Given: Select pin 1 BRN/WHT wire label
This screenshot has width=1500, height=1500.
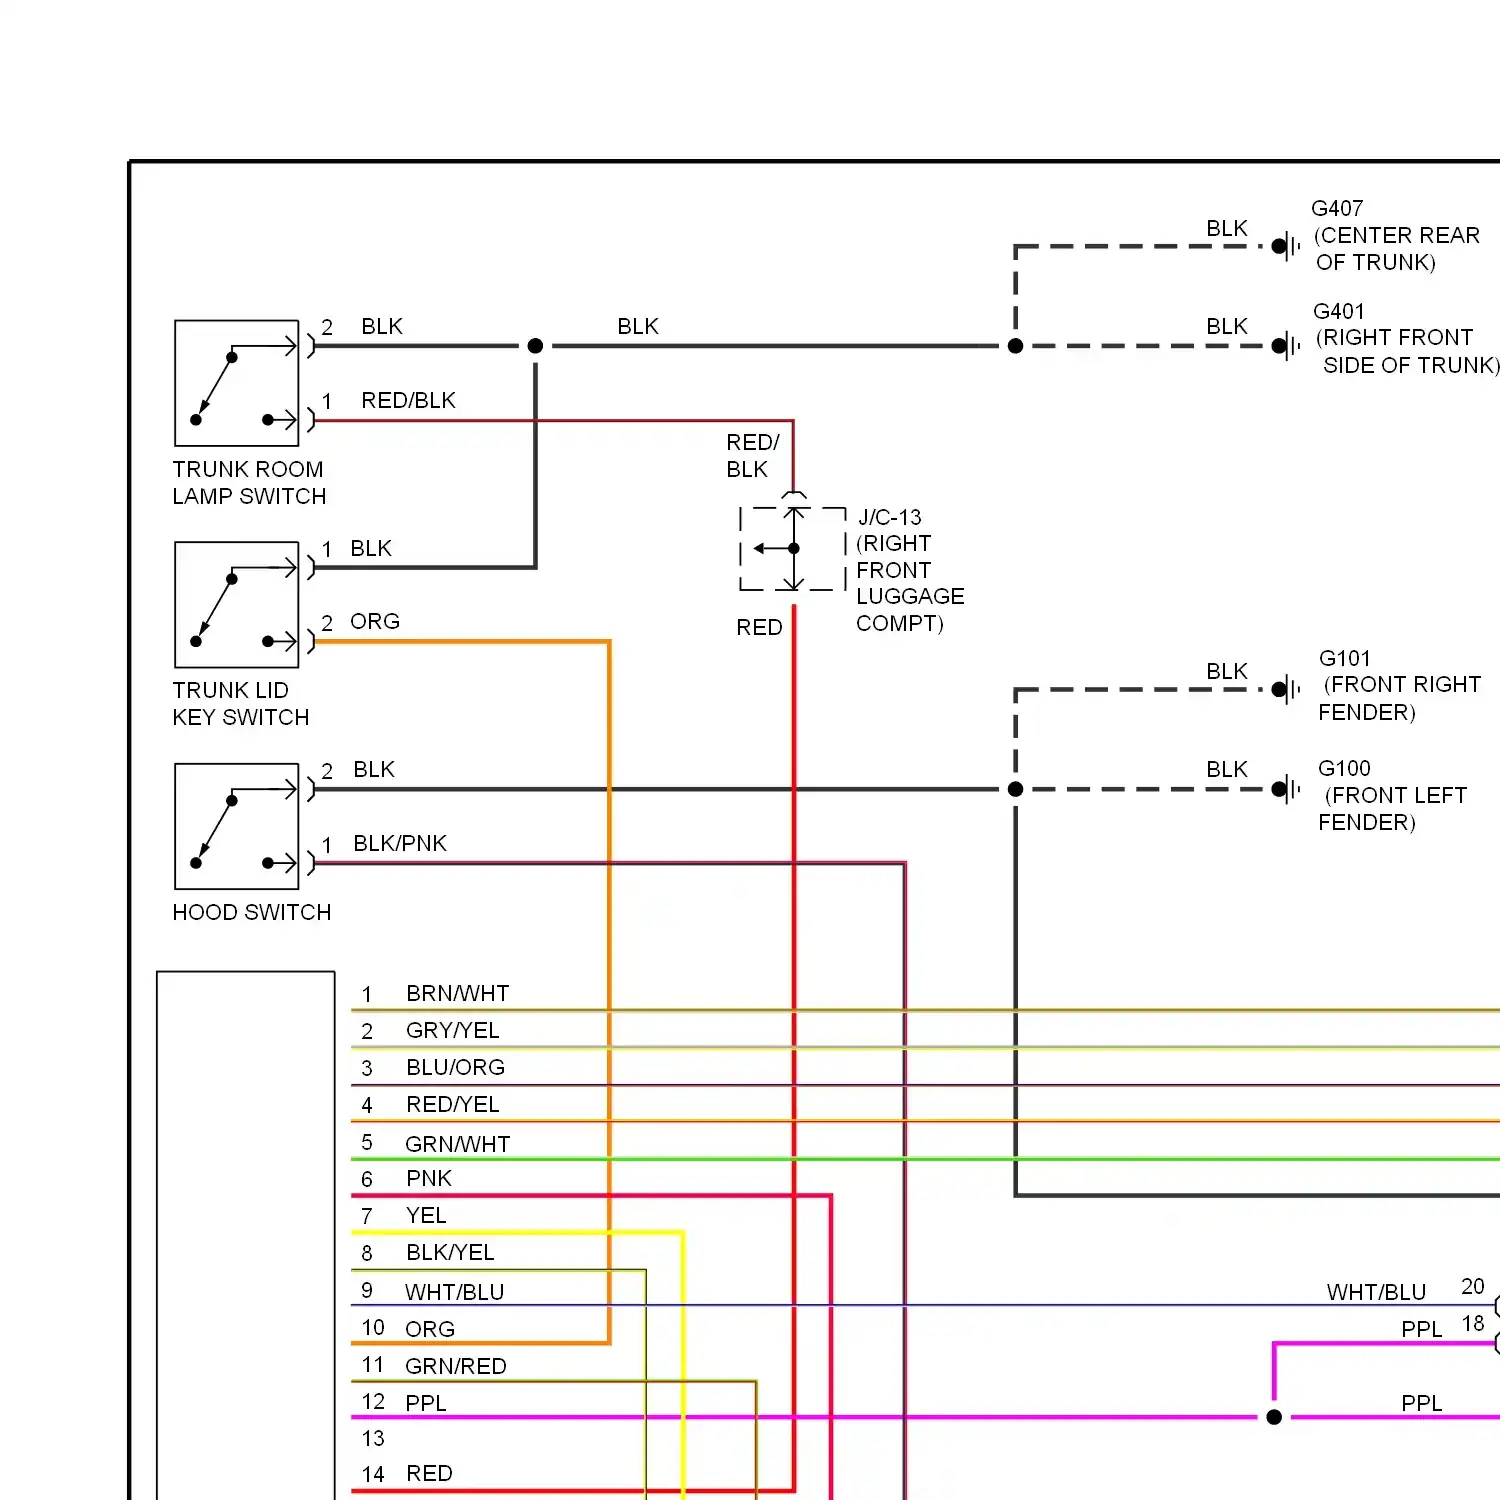Looking at the screenshot, I should 458,993.
